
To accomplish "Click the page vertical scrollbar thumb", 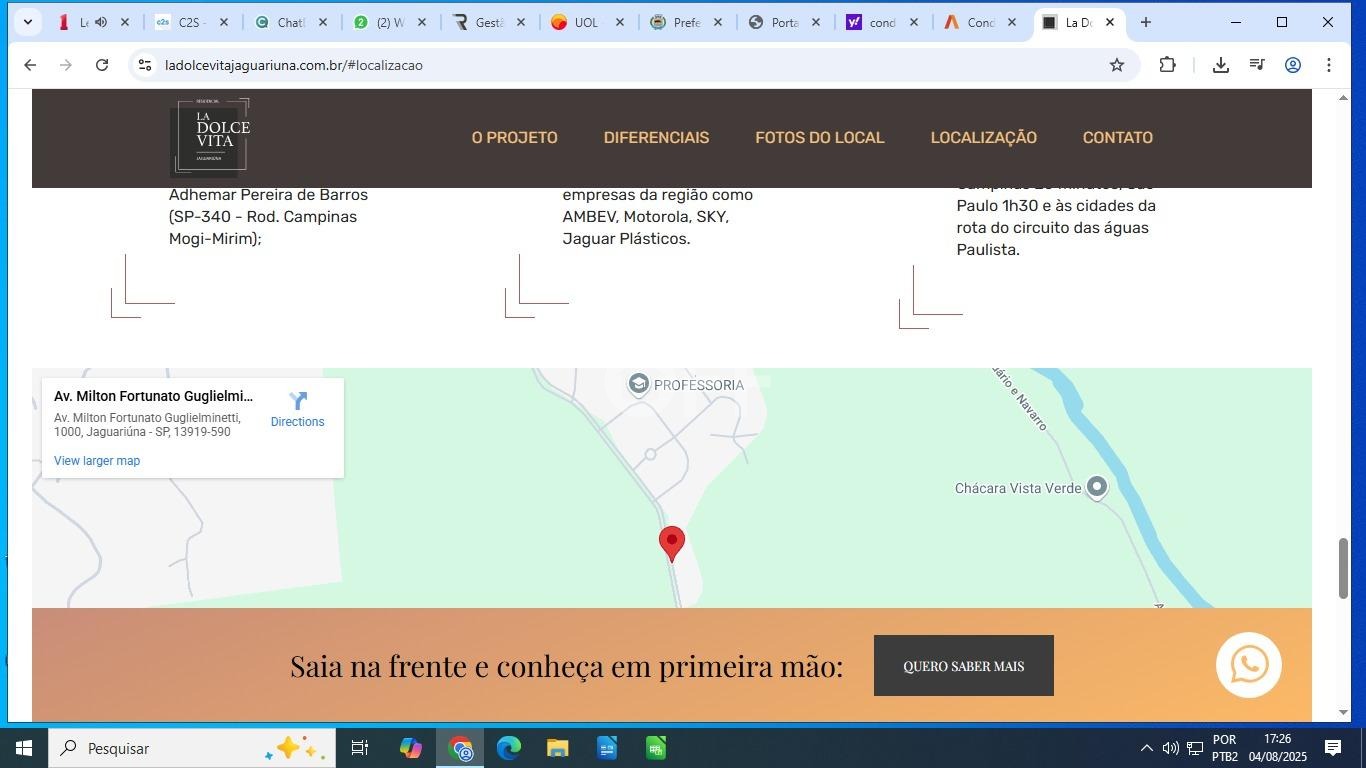I will pyautogui.click(x=1343, y=568).
